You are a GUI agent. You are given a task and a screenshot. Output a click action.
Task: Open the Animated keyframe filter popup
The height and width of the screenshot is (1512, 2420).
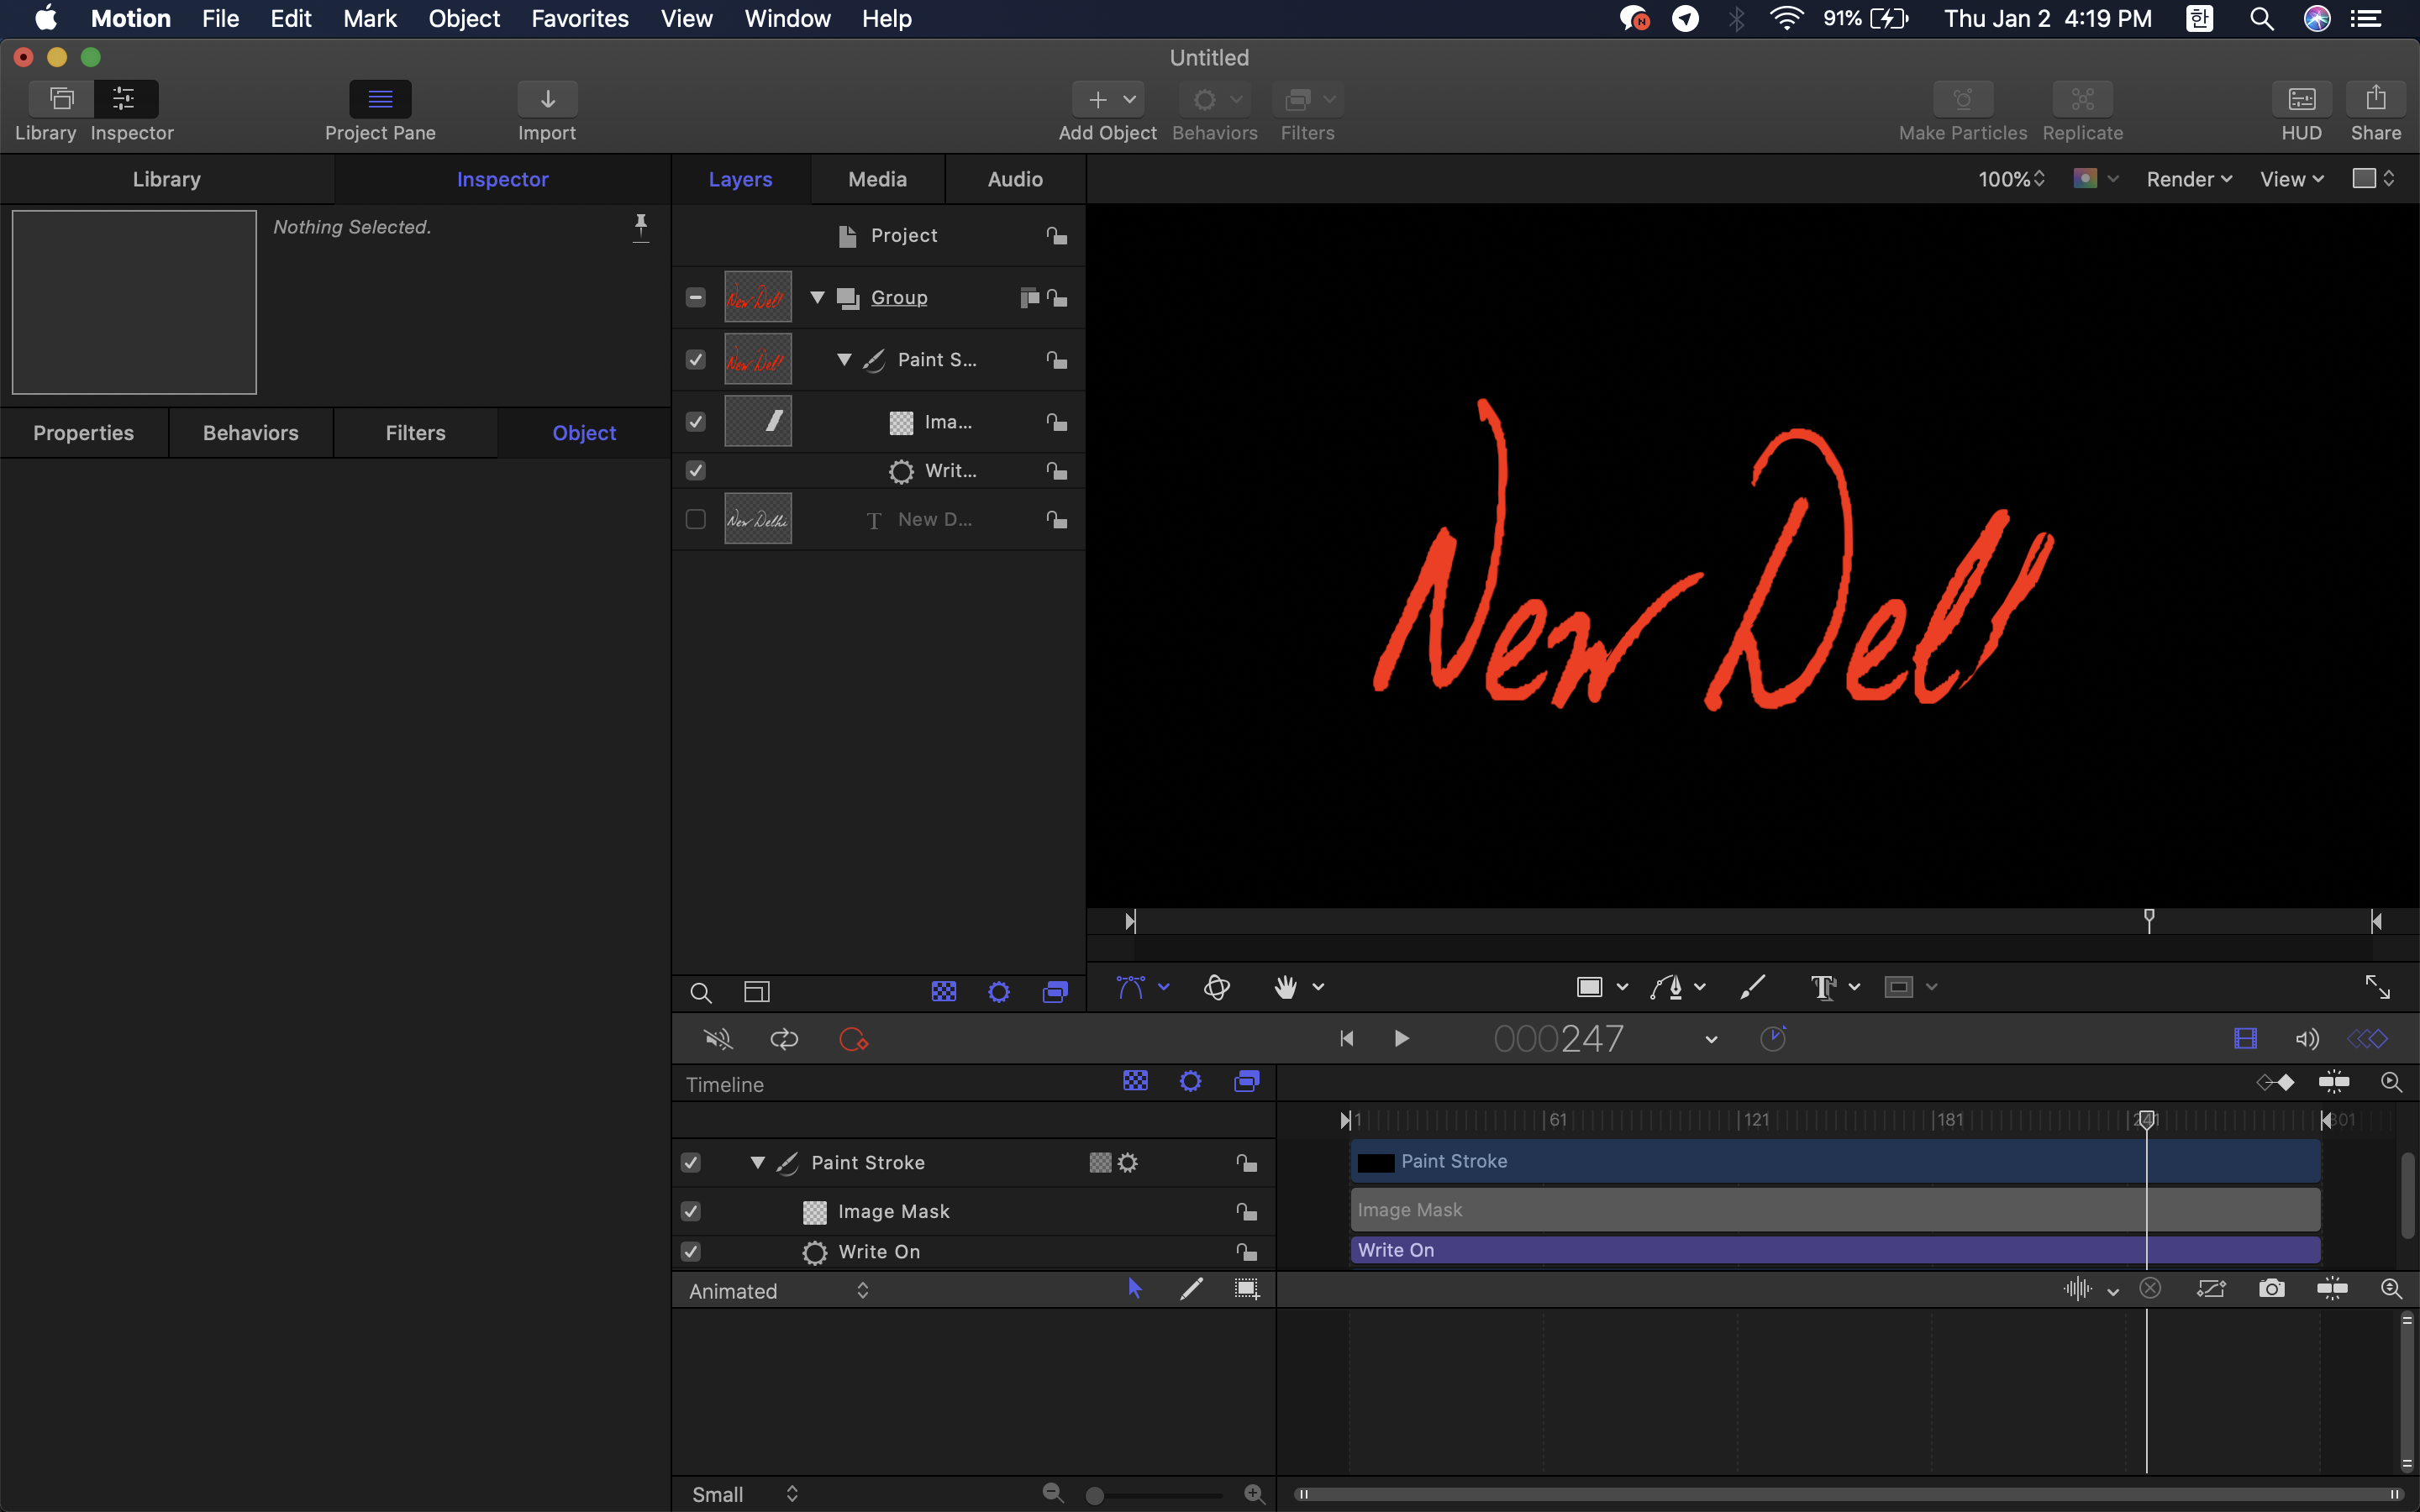point(778,1291)
